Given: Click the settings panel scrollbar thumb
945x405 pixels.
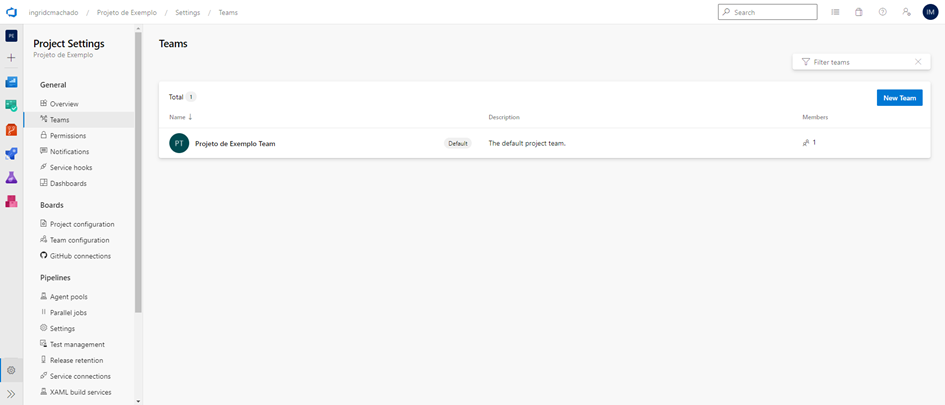Looking at the screenshot, I should tap(138, 172).
